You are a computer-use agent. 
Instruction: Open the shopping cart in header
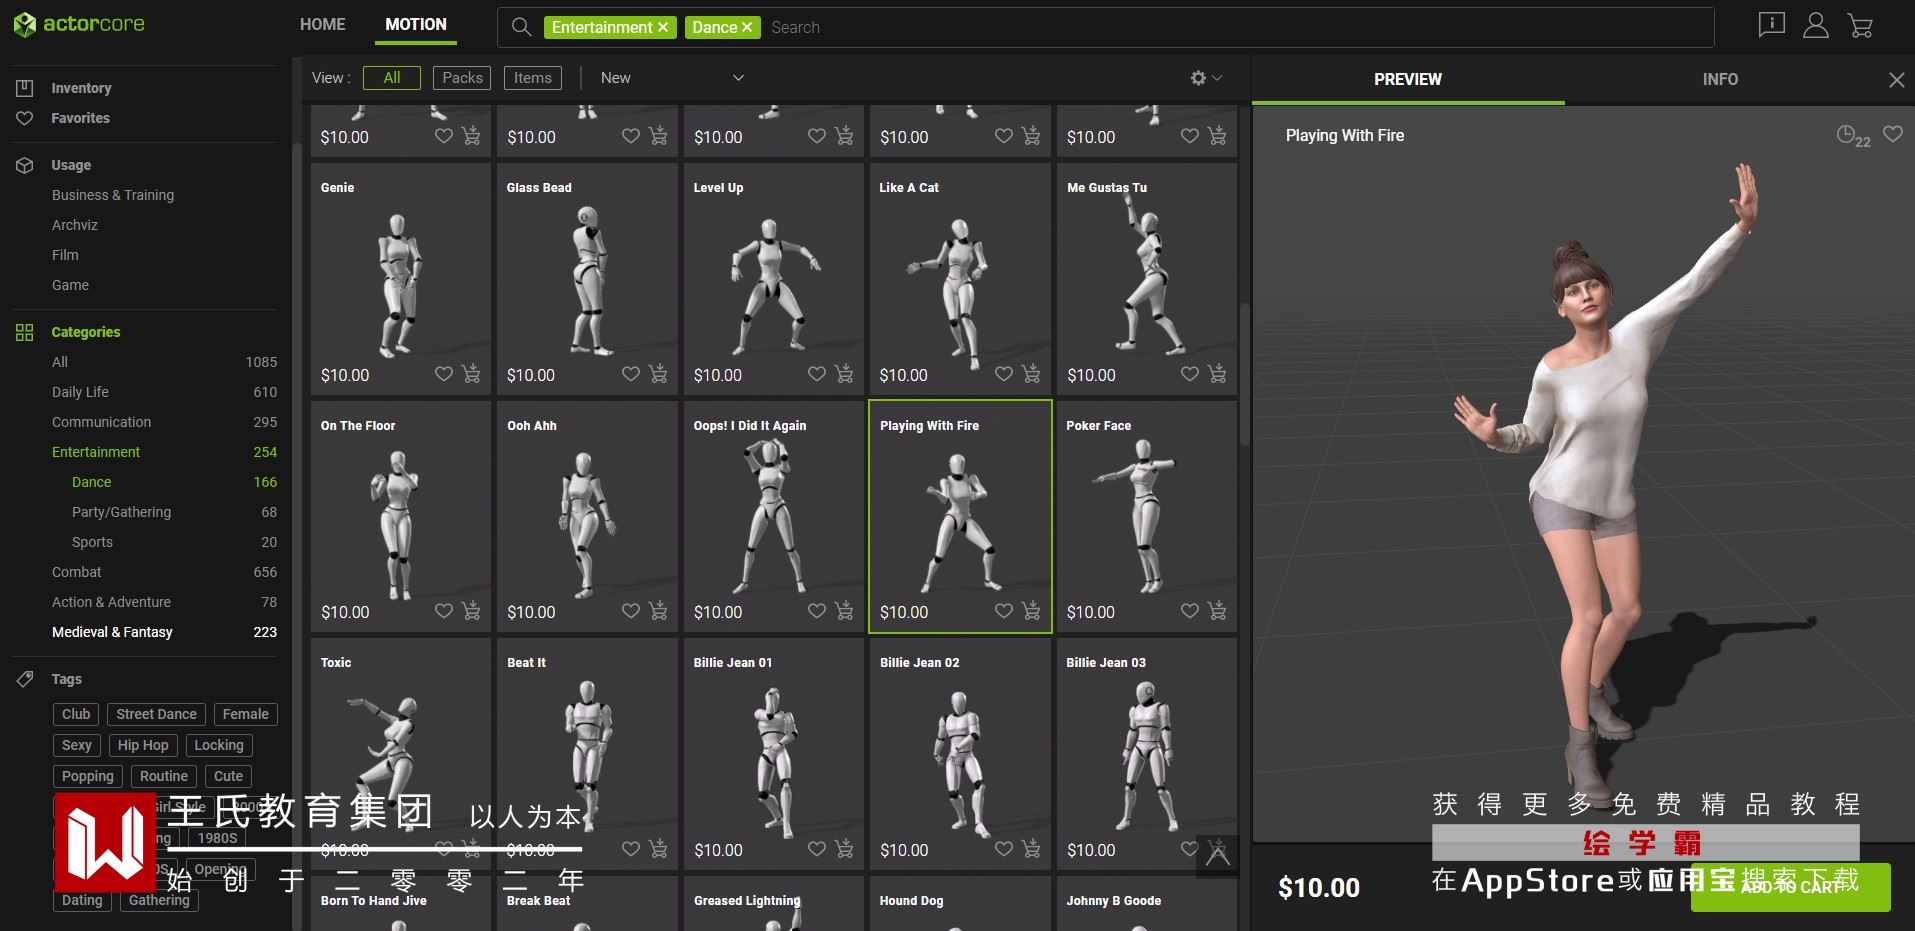(1860, 26)
